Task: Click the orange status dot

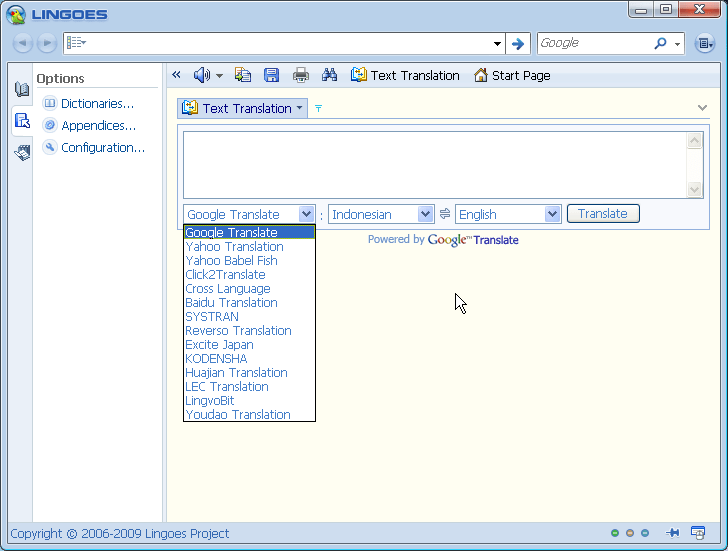Action: point(630,533)
